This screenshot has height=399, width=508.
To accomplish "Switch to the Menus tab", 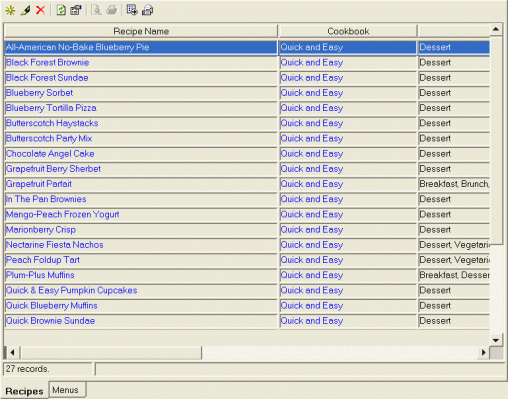I will point(67,390).
